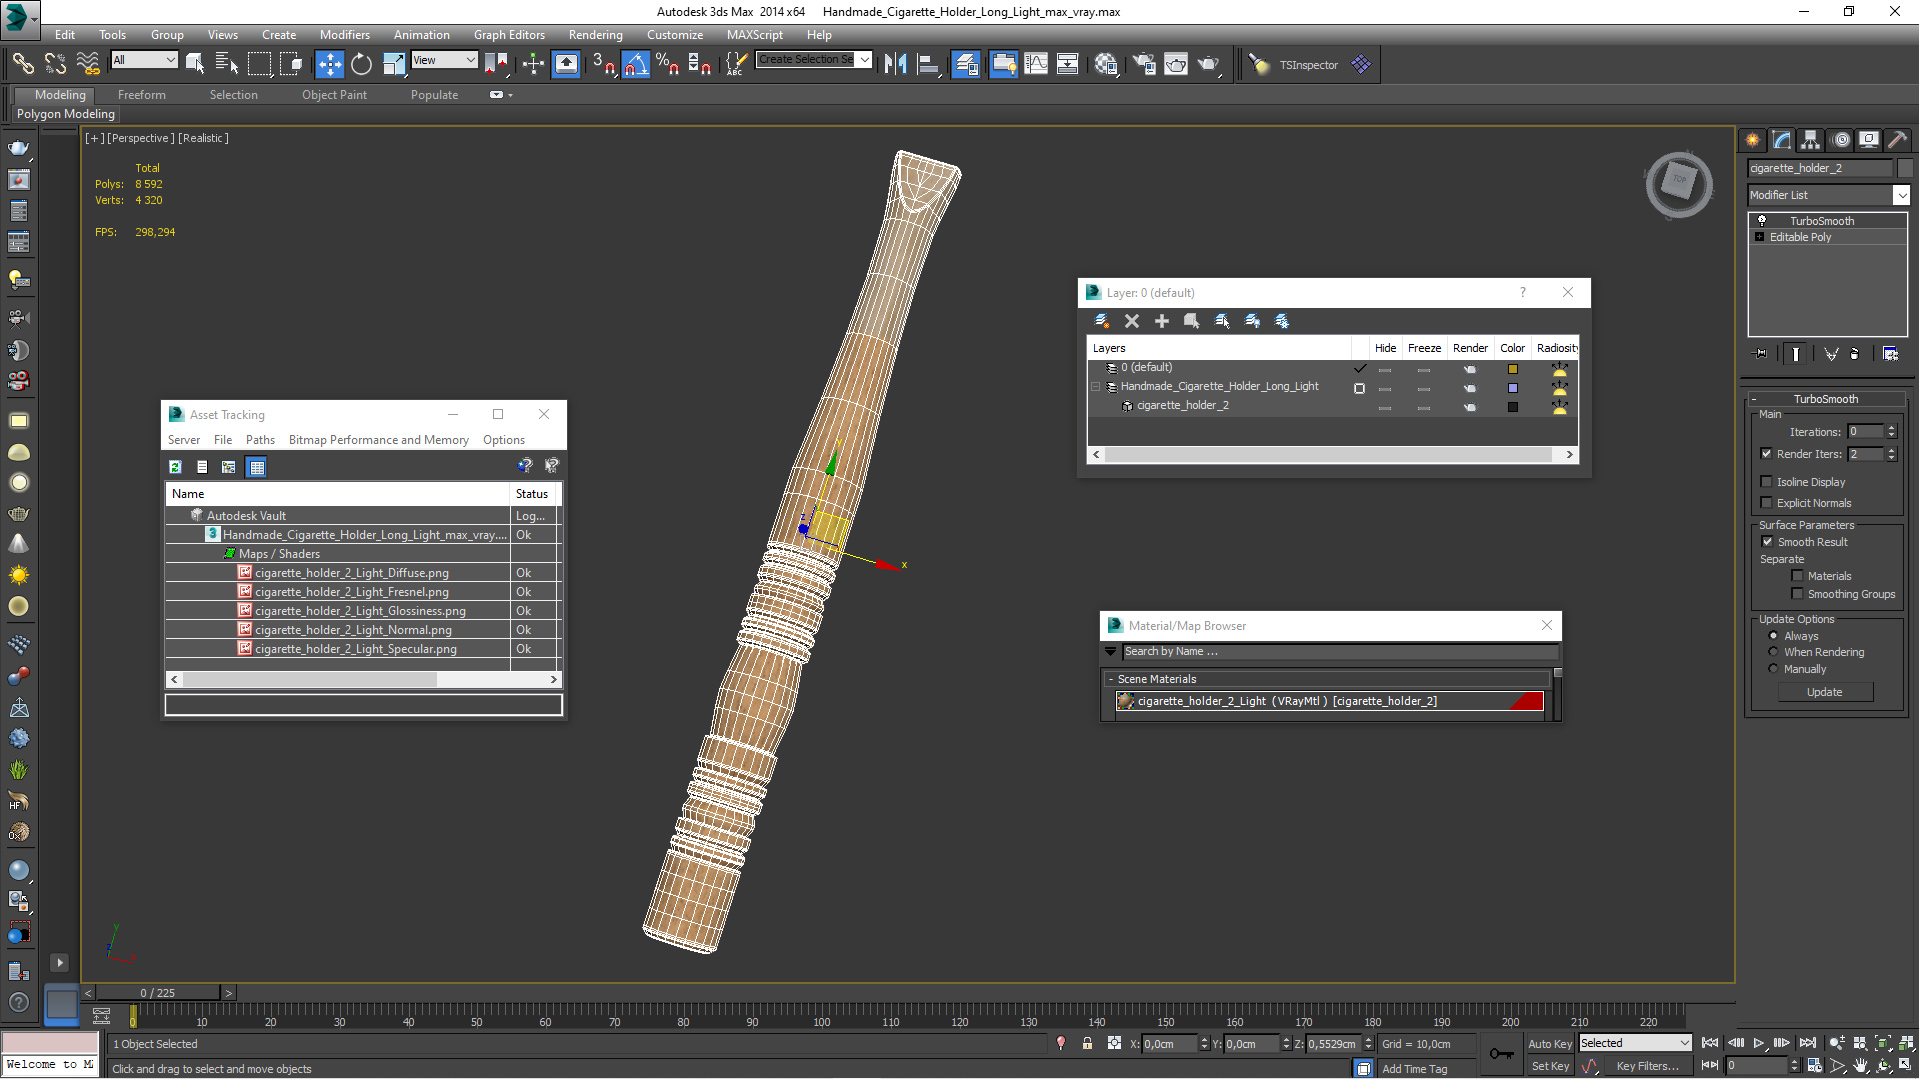Refresh the Asset Tracking list
1920x1080 pixels.
click(175, 467)
